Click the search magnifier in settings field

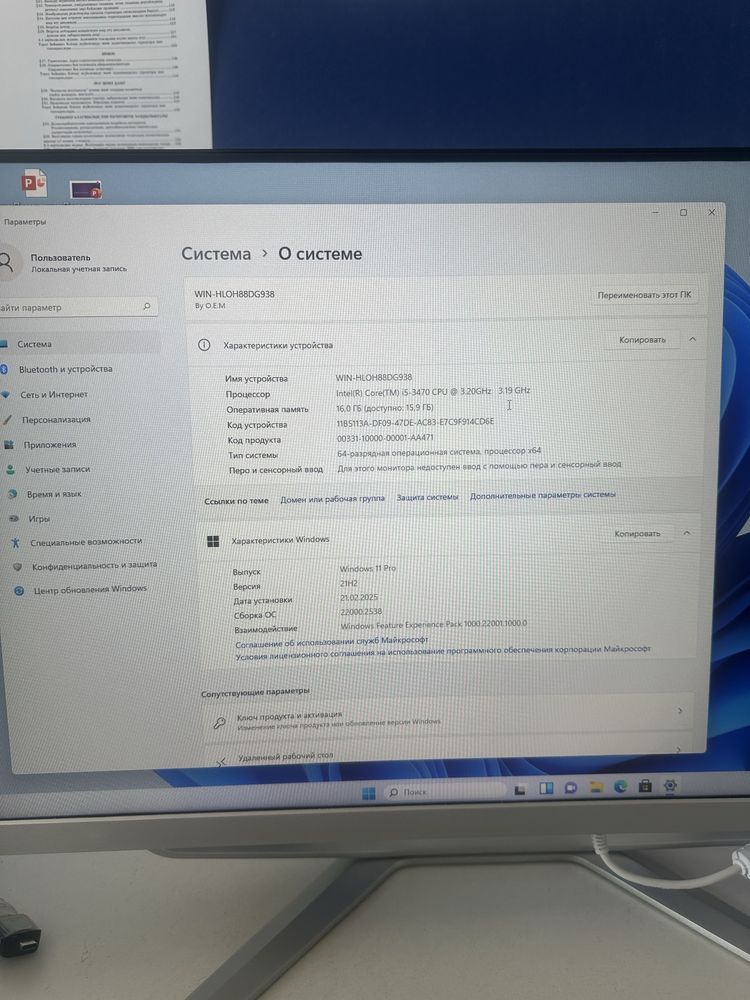point(147,307)
